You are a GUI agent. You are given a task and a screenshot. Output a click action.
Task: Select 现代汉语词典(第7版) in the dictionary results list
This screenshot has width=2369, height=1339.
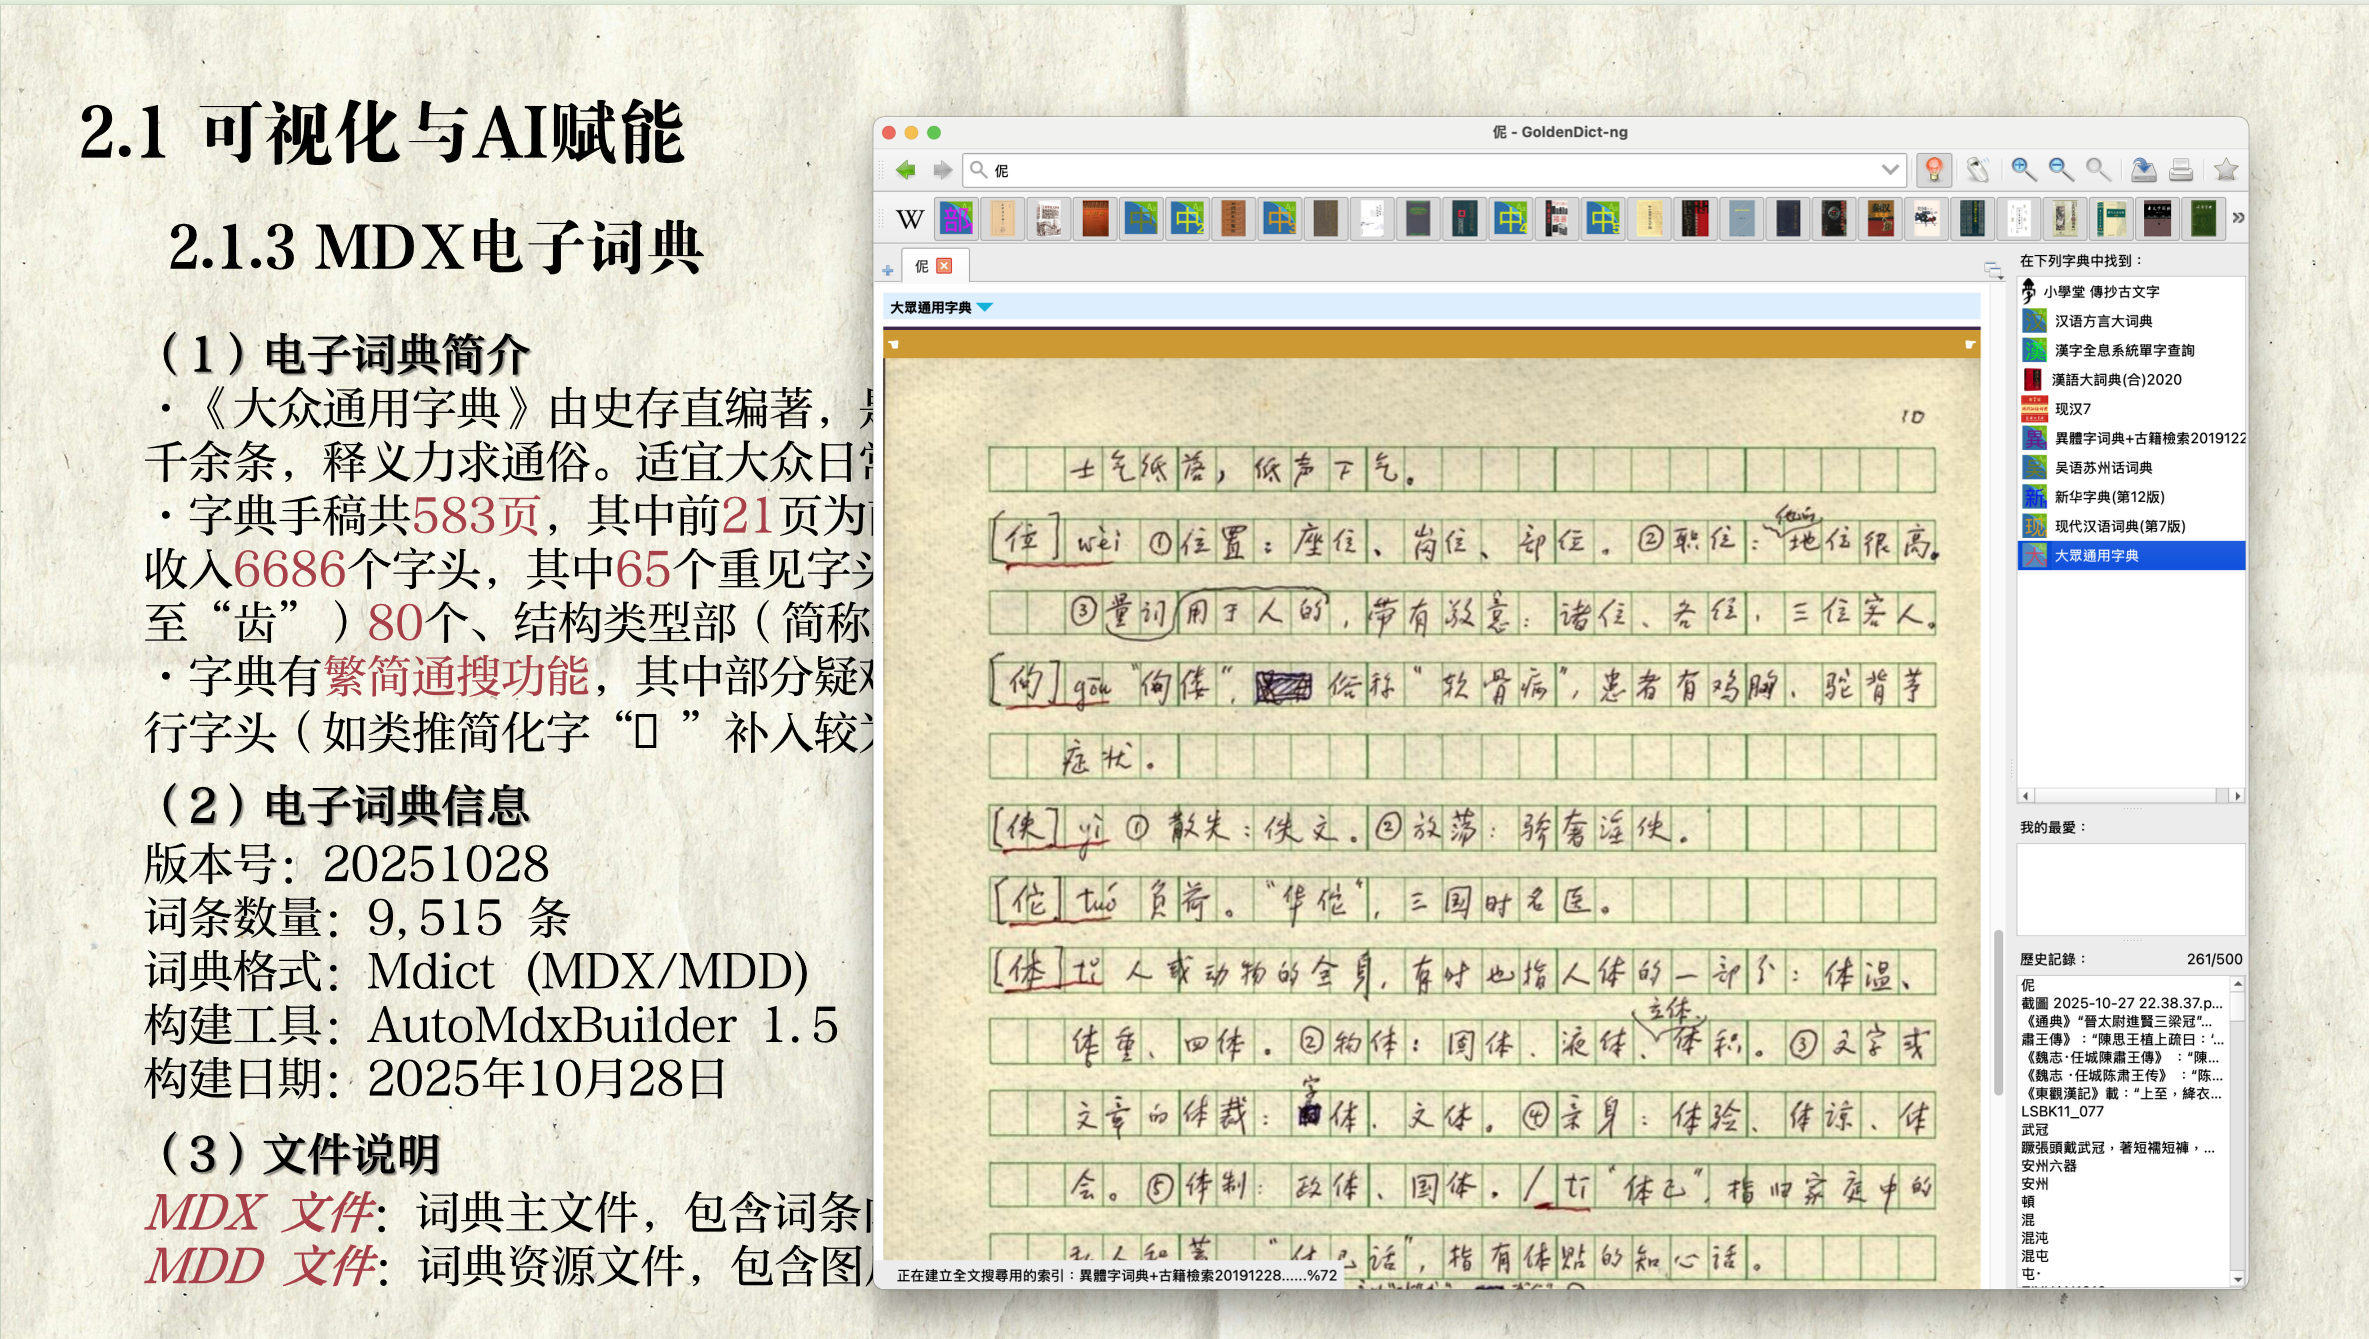pos(2120,525)
